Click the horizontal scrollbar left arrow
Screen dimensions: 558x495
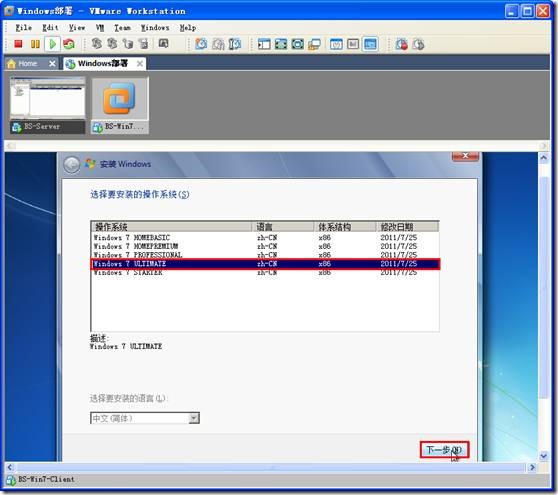point(10,467)
